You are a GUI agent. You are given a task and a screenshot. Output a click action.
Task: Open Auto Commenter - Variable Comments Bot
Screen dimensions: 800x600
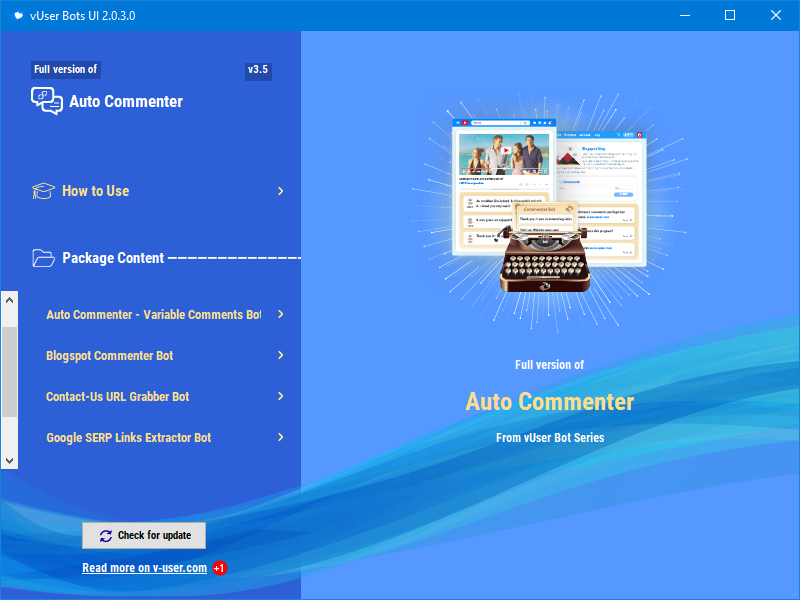coord(154,315)
